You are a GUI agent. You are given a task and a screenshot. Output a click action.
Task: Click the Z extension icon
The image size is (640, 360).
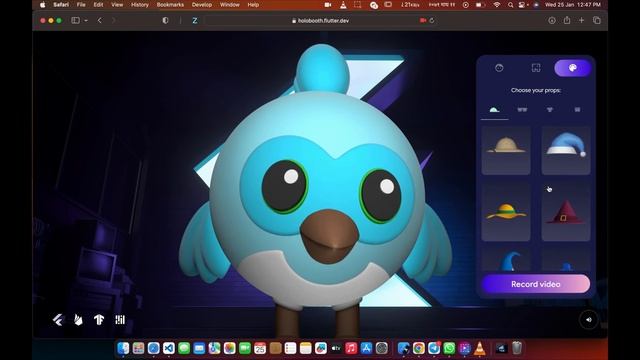tap(195, 20)
